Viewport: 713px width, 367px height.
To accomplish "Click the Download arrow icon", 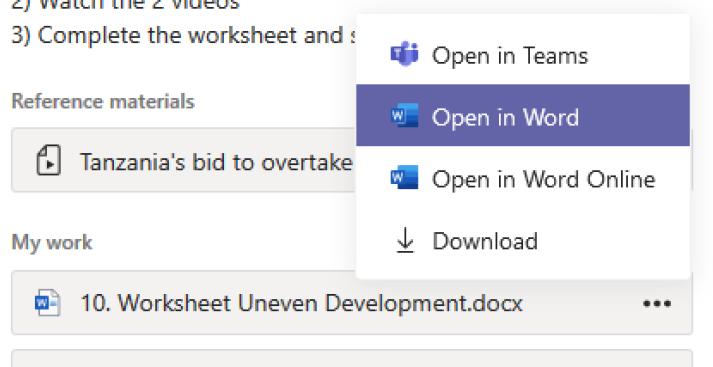I will click(405, 240).
